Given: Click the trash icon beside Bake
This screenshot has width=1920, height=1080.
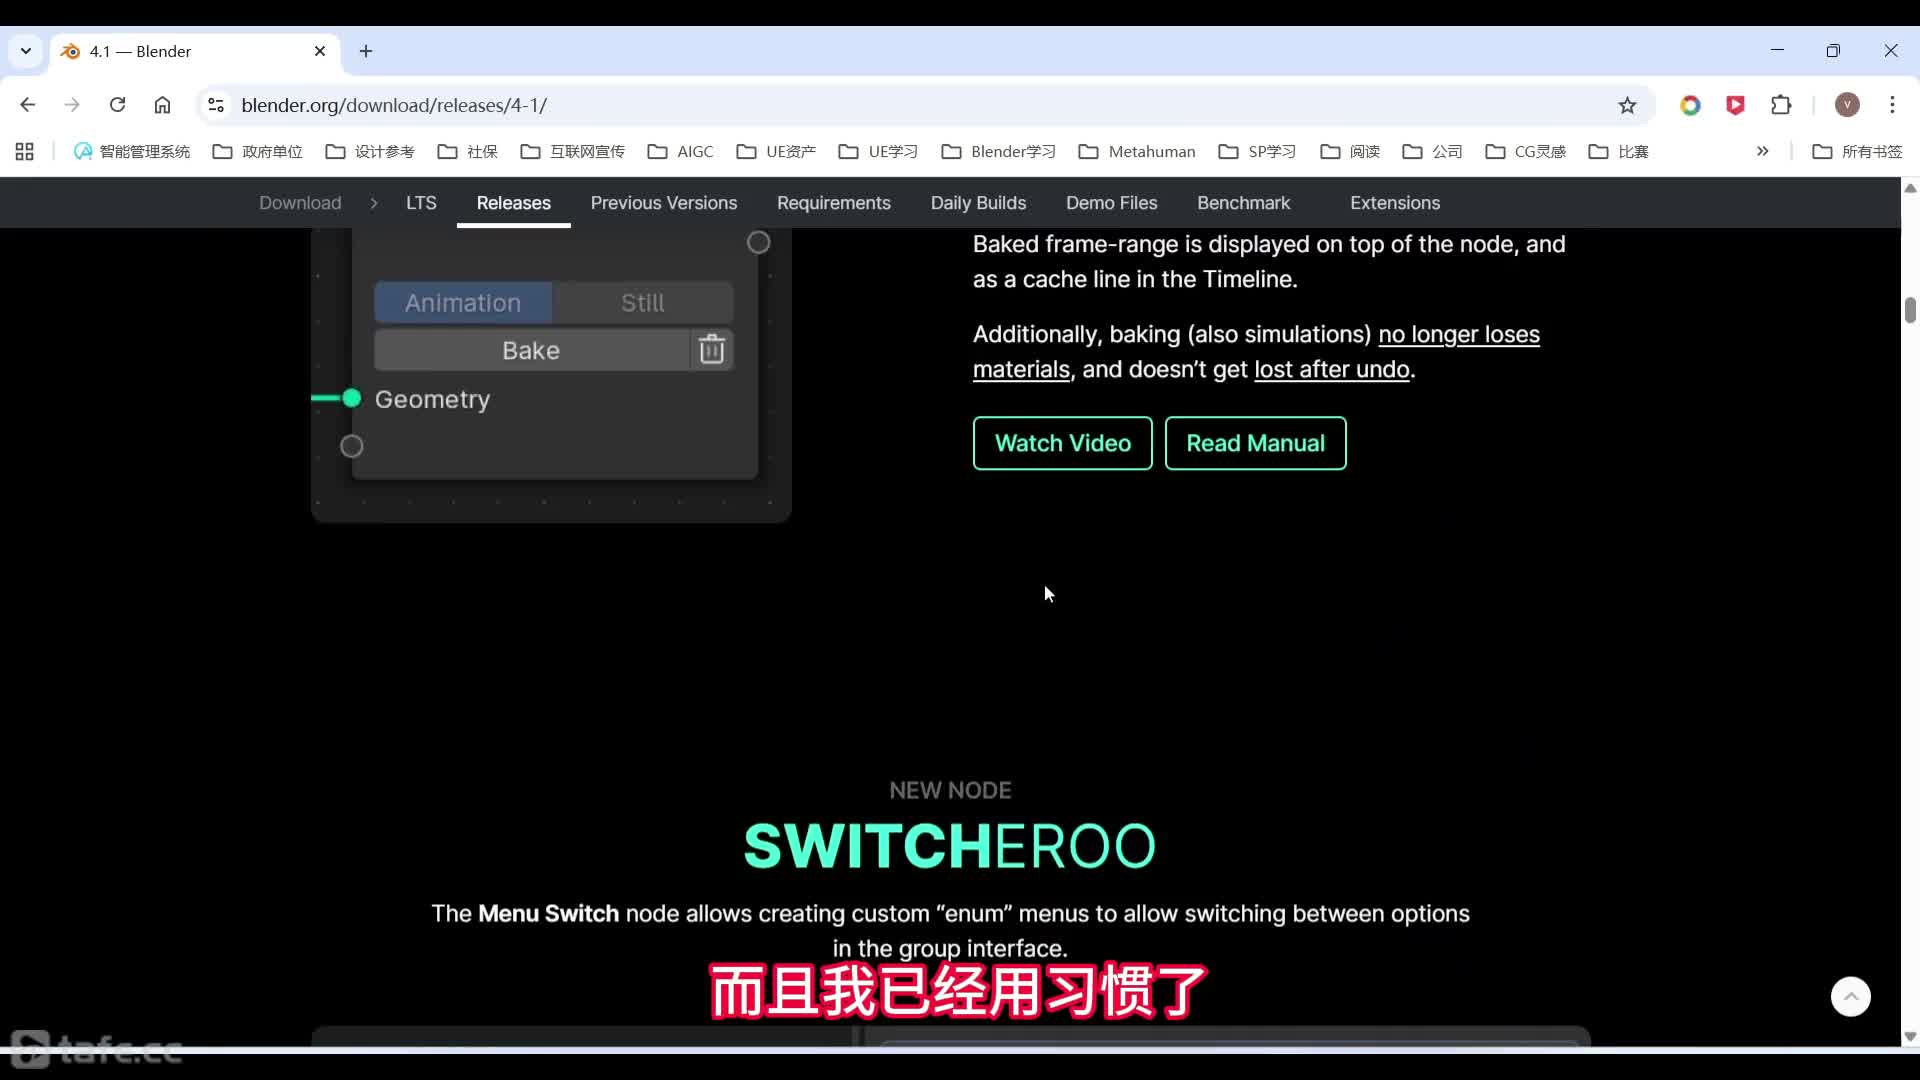Looking at the screenshot, I should 712,350.
